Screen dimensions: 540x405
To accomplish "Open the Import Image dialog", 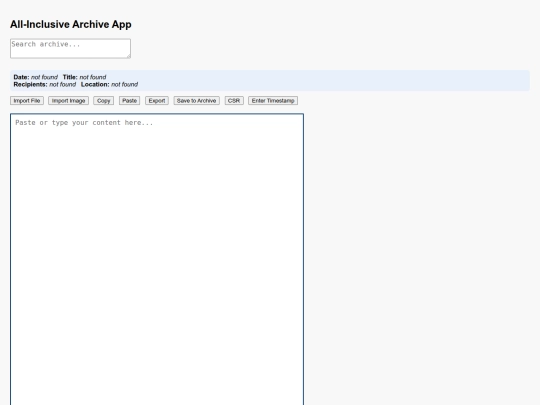I will point(69,101).
